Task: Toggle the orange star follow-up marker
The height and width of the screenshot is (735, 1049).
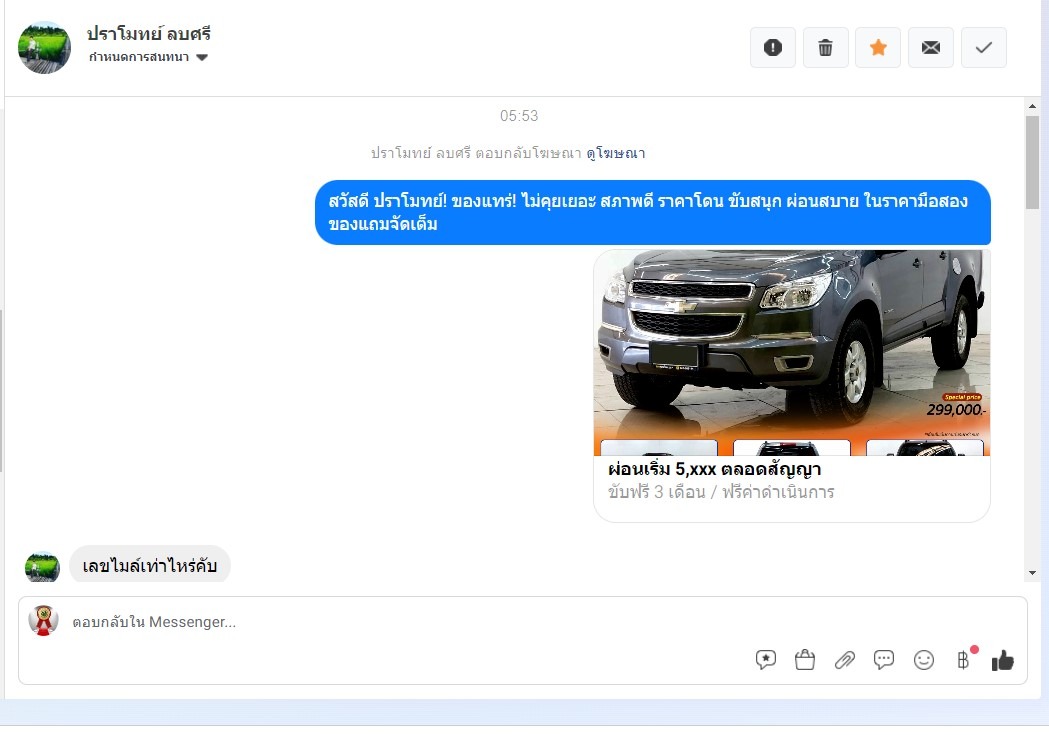Action: (878, 47)
